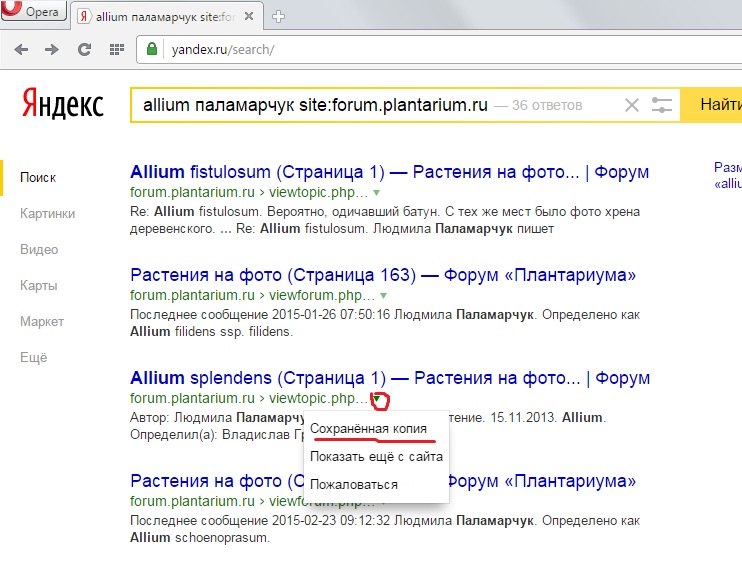This screenshot has width=742, height=570.
Task: Expand arrow next to Allium fistulosum result URL
Action: click(377, 191)
